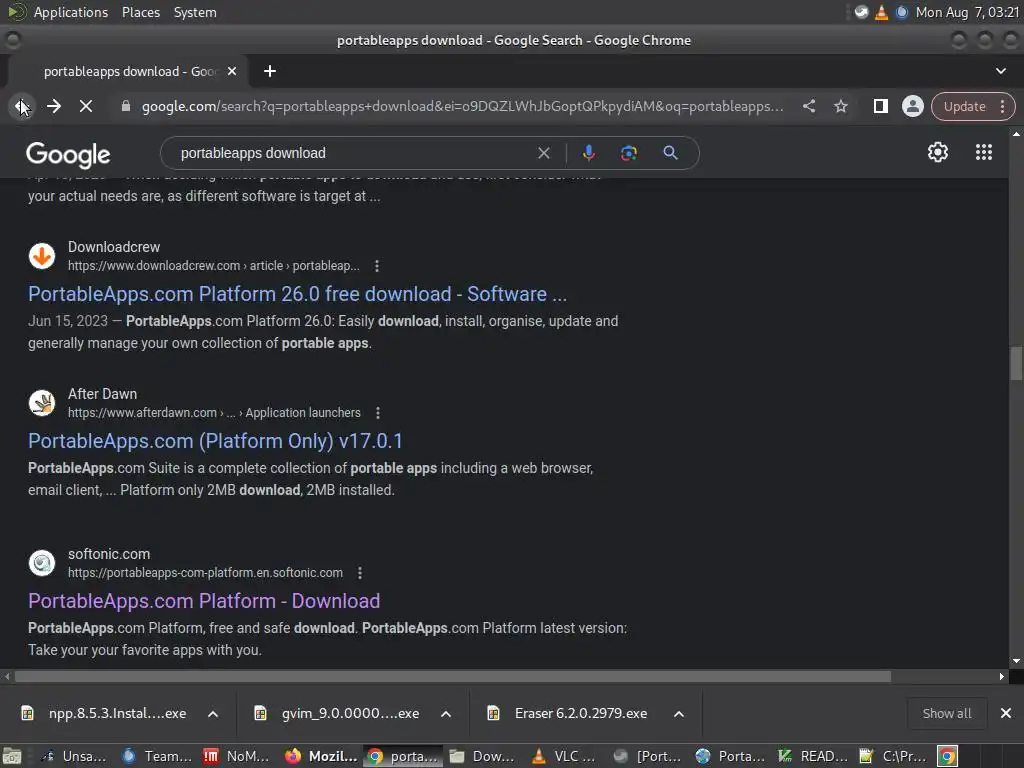The width and height of the screenshot is (1024, 768).
Task: Stop loading the page
Action: 86,106
